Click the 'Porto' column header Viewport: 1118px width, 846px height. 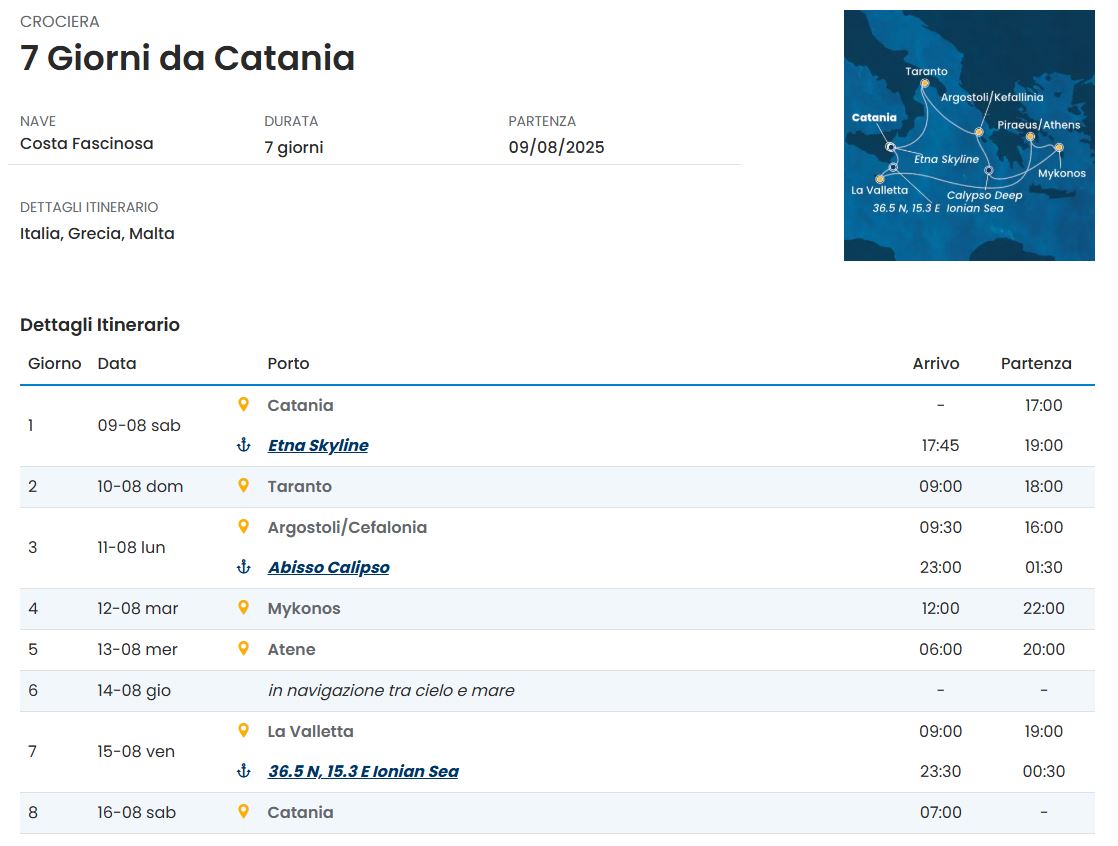point(288,363)
